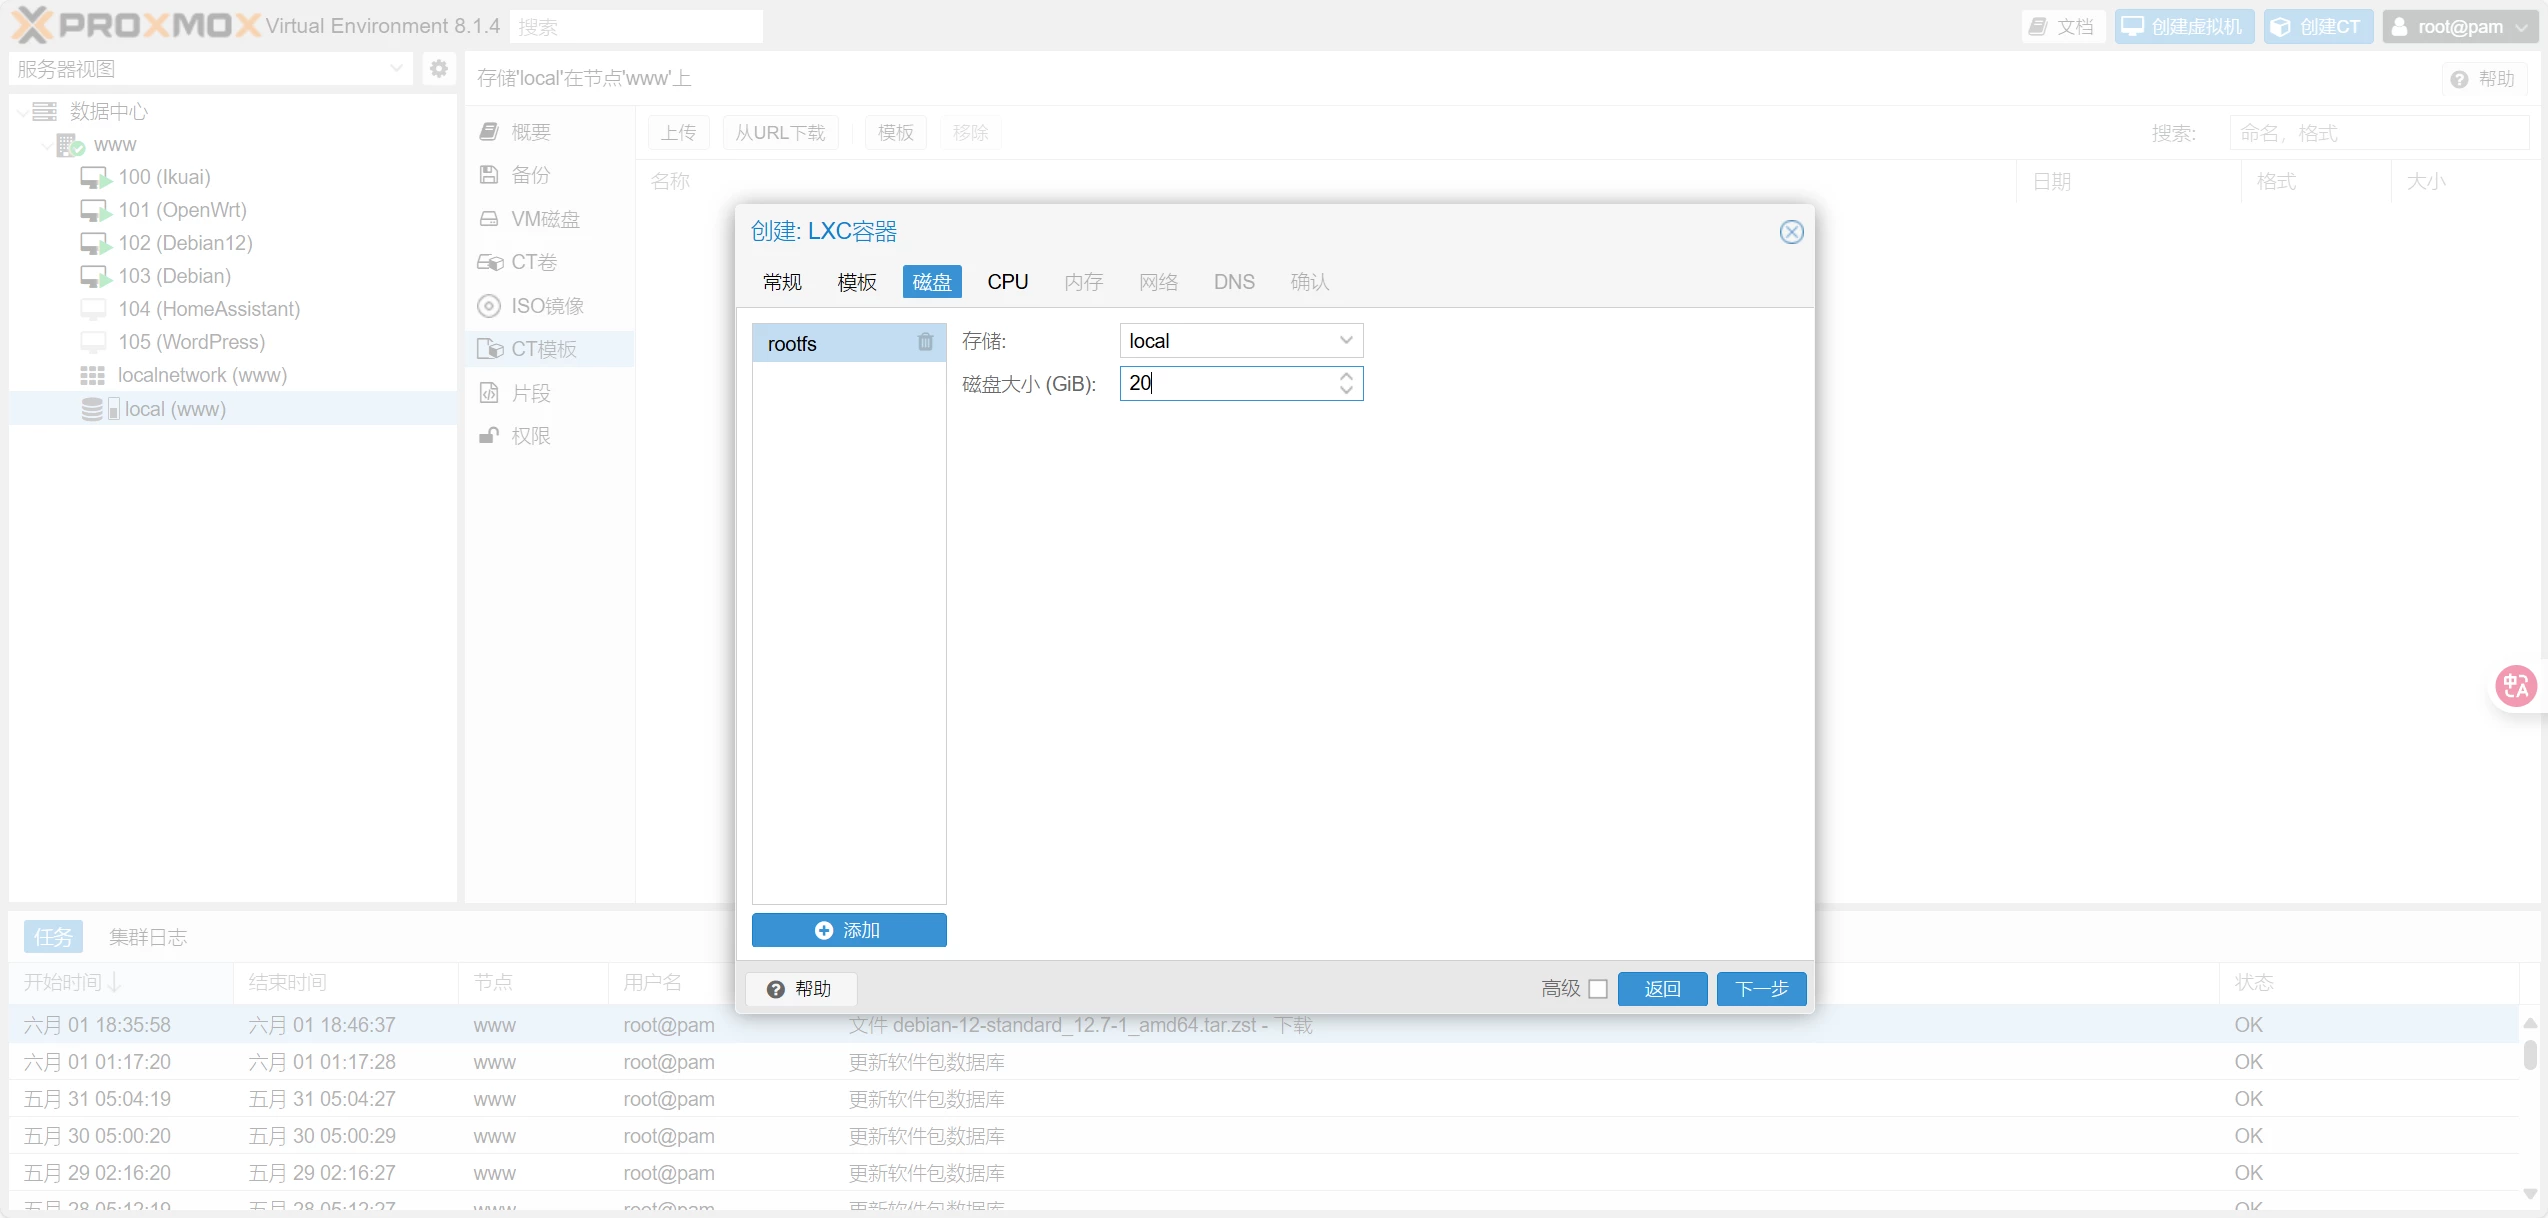Open the root@pam user menu
This screenshot has height=1218, width=2548.
click(x=2459, y=27)
